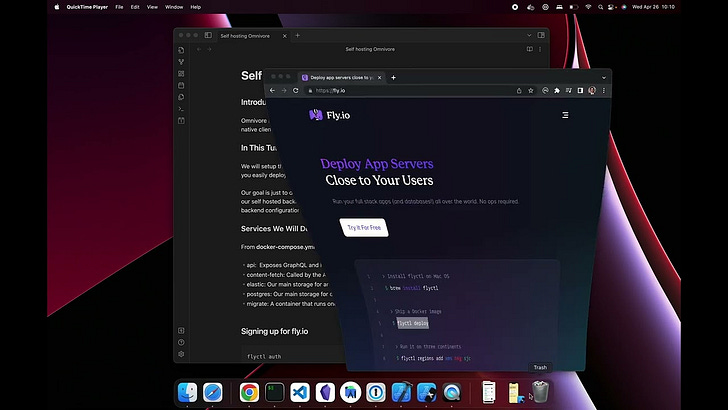
Task: Open Chrome media control icon
Action: click(569, 91)
